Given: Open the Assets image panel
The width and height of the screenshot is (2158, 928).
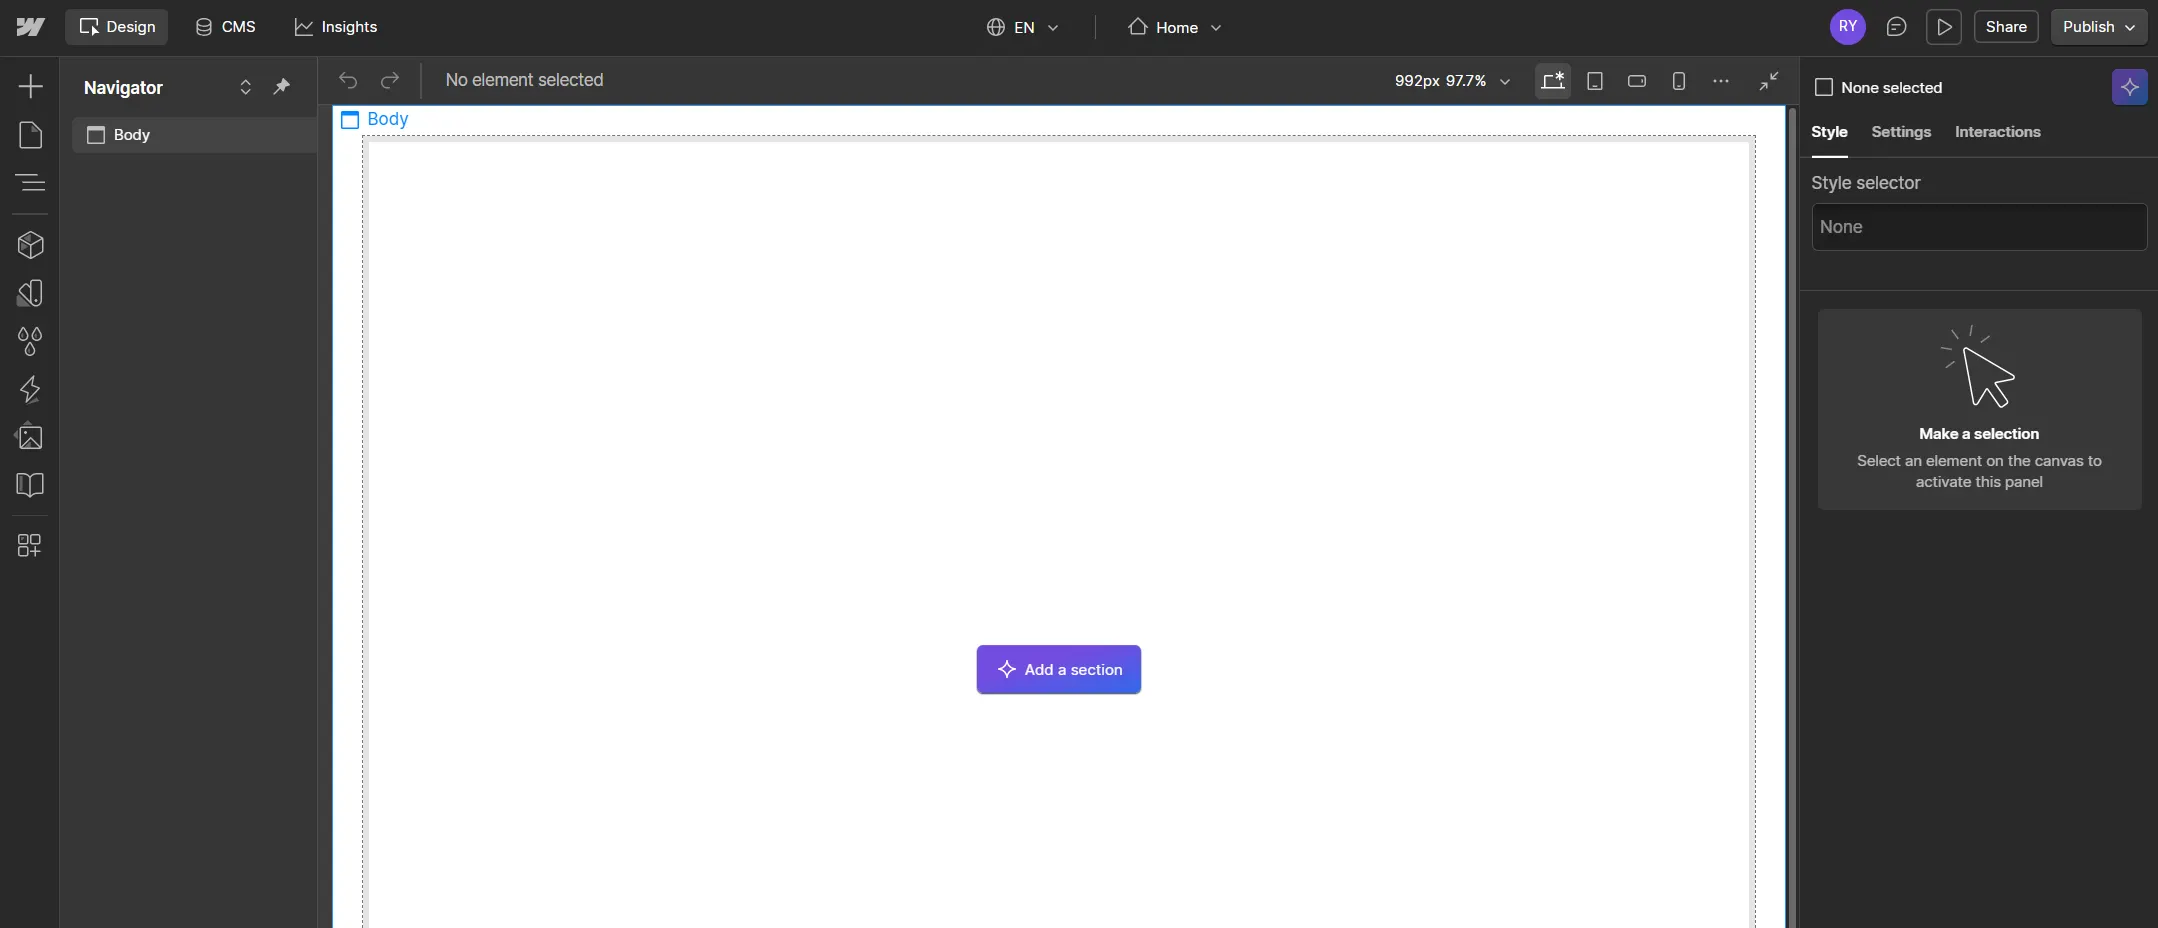Looking at the screenshot, I should 30,437.
